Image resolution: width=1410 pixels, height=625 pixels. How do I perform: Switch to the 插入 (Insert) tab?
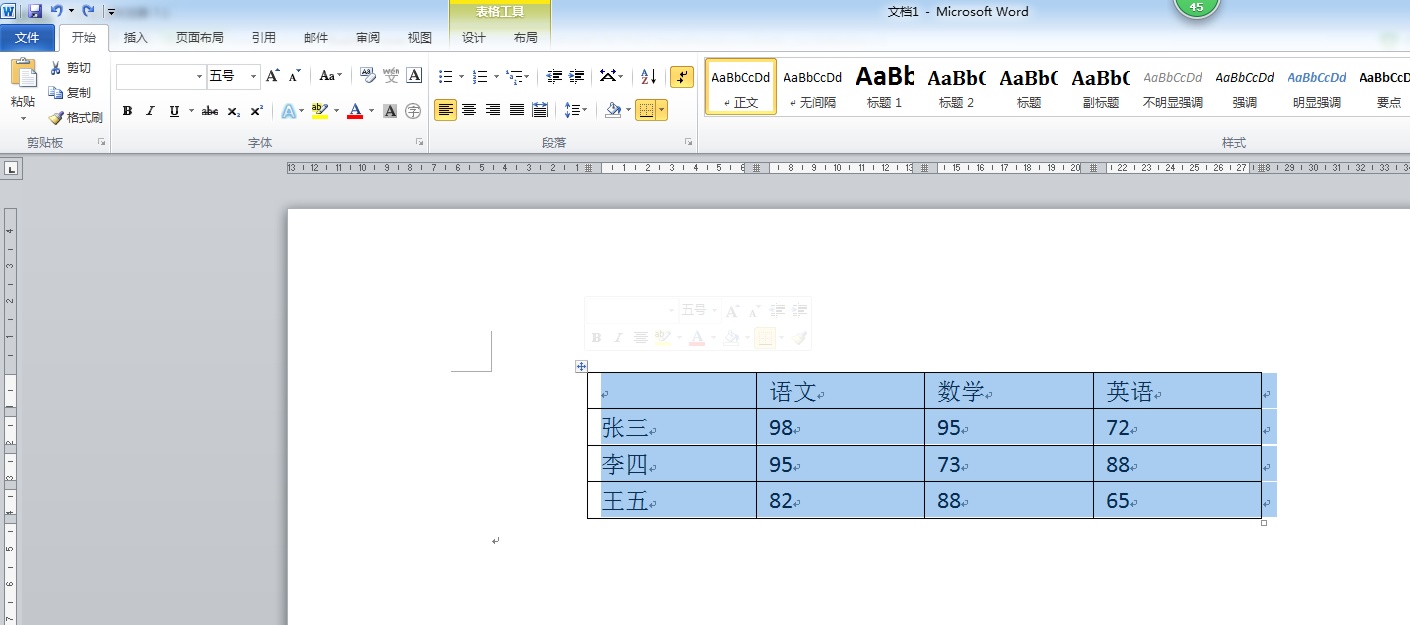point(135,38)
